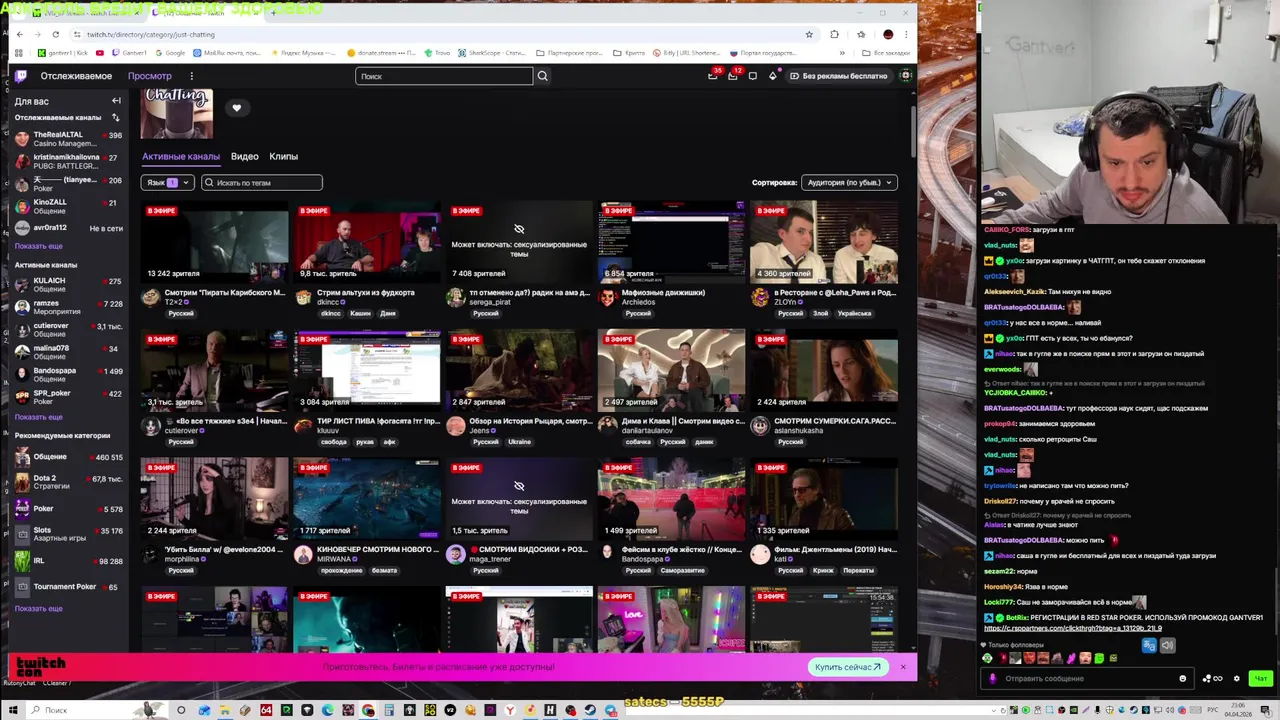Viewport: 1280px width, 720px height.
Task: Switch to Клипы tab
Action: coord(283,157)
